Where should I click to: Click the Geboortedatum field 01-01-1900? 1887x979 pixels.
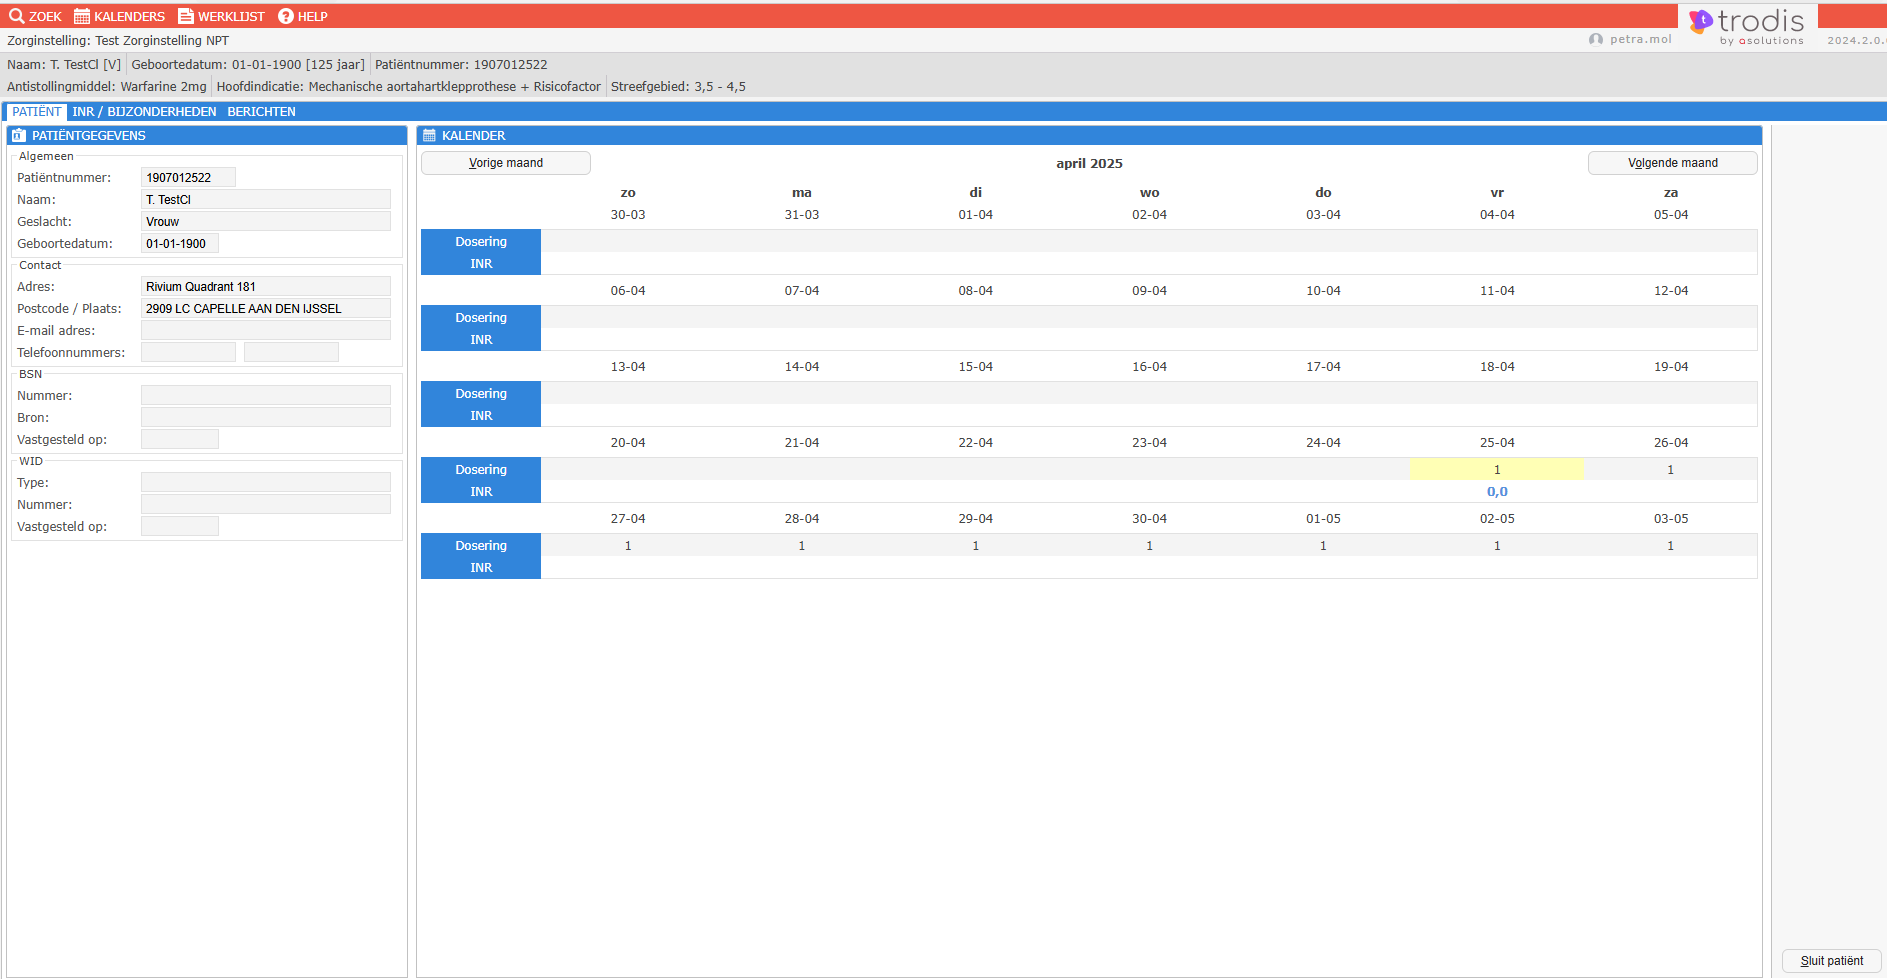click(180, 243)
